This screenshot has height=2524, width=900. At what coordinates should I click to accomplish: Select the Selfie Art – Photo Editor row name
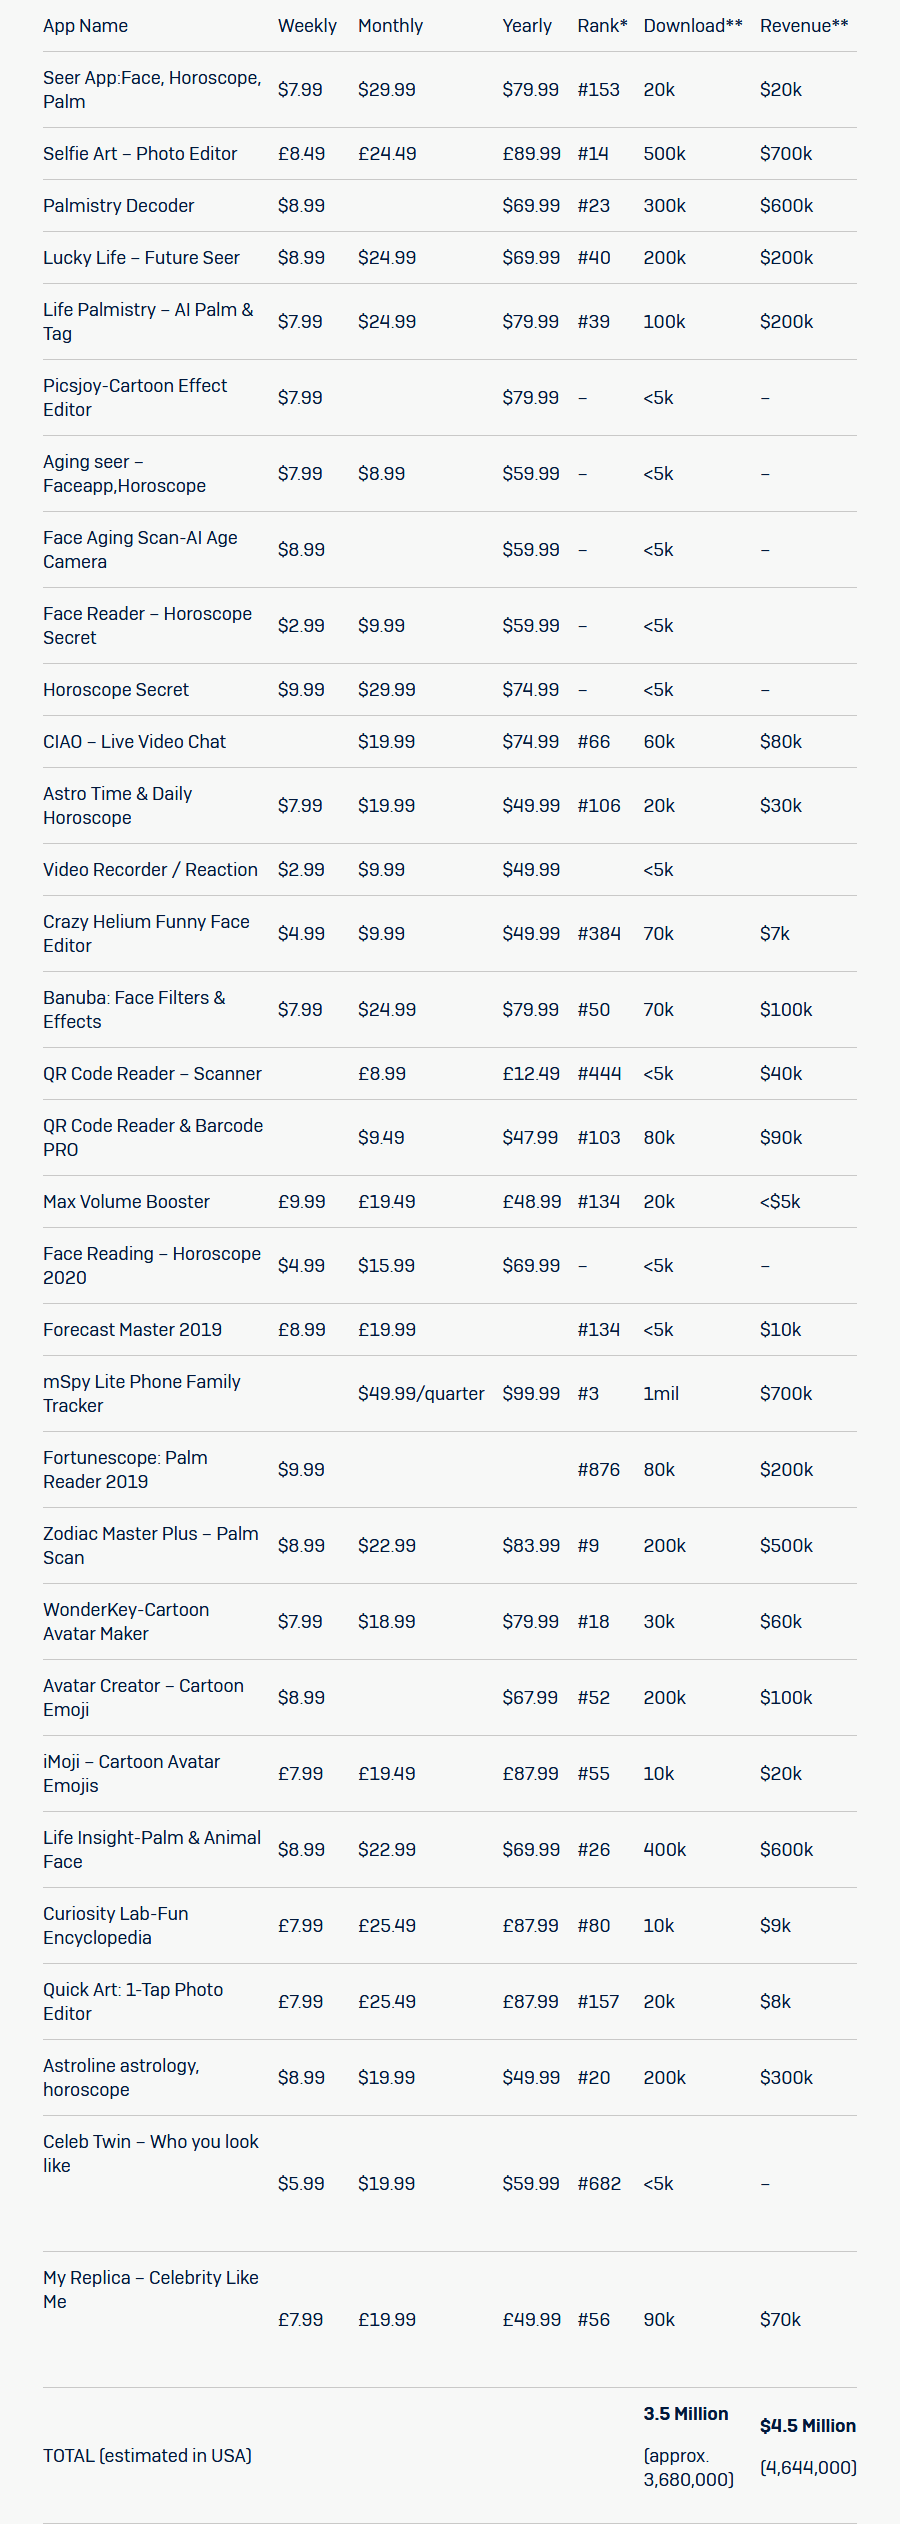point(140,154)
